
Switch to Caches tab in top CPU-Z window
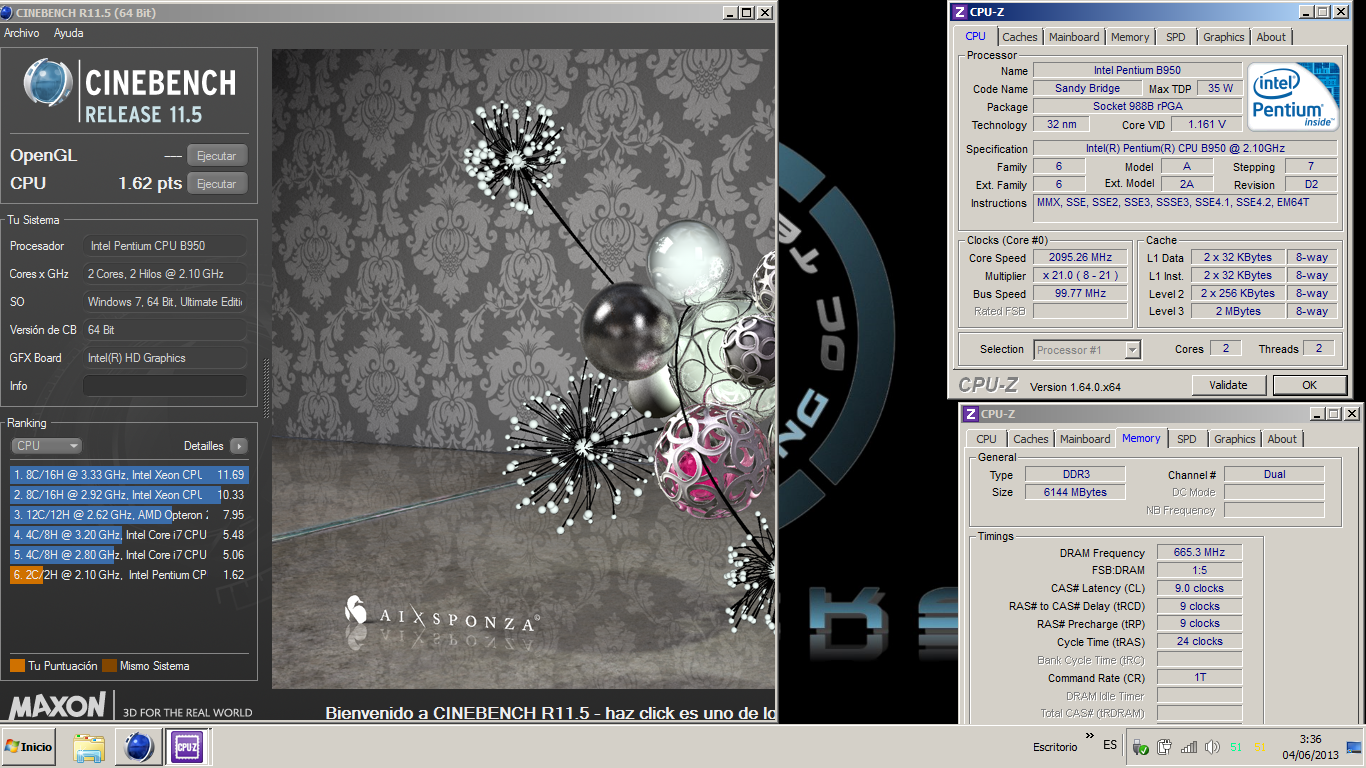1020,37
